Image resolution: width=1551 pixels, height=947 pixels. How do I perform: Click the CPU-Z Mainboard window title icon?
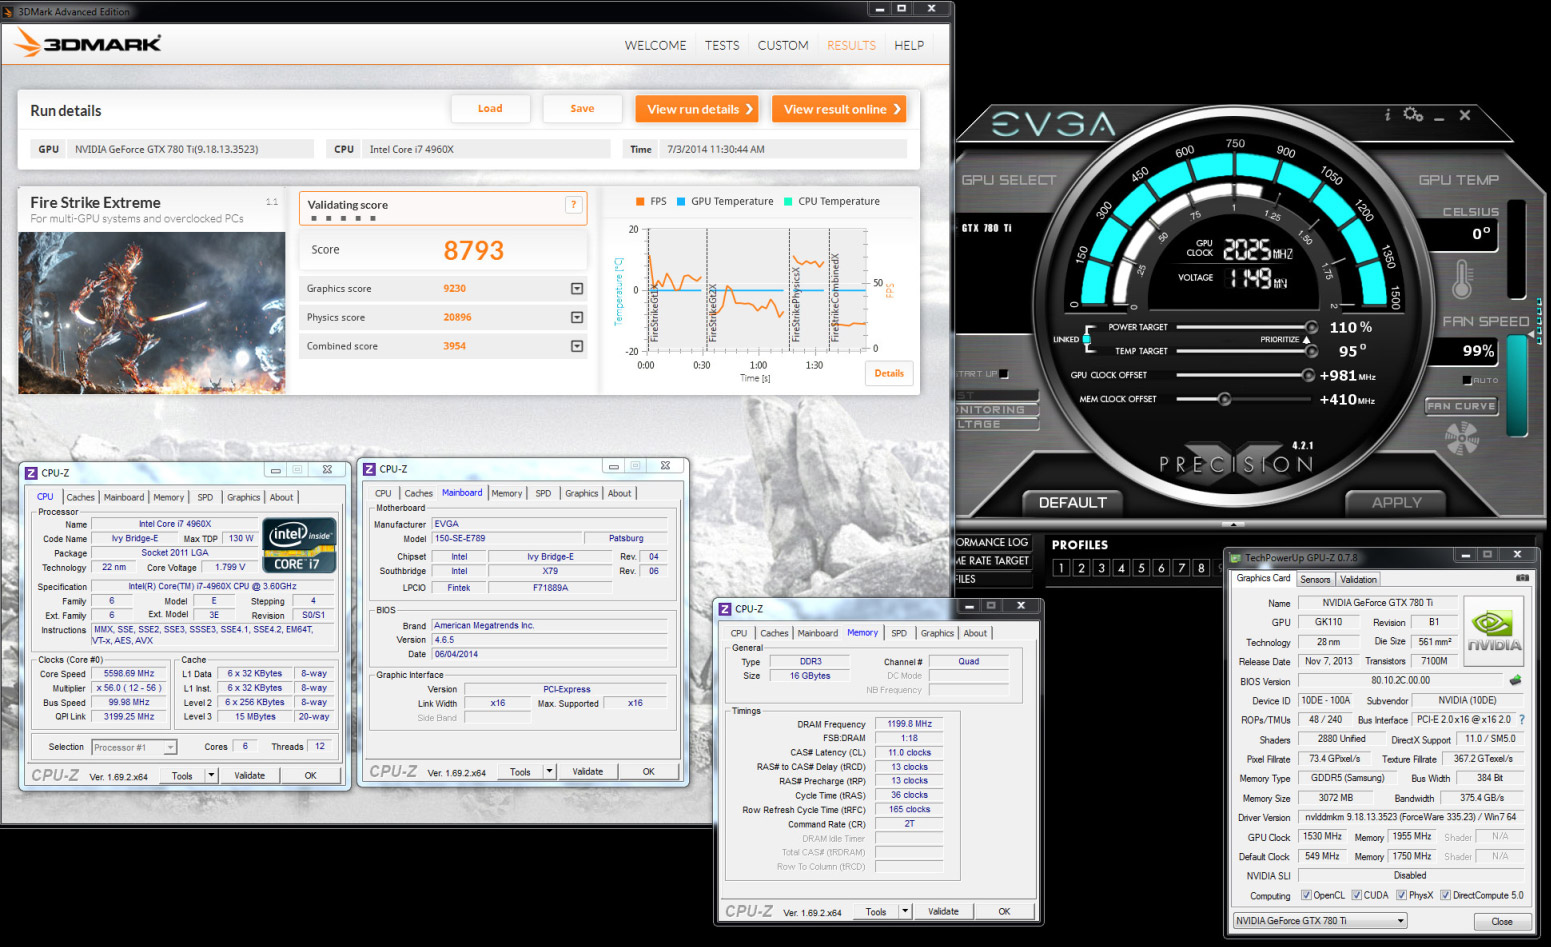[369, 469]
